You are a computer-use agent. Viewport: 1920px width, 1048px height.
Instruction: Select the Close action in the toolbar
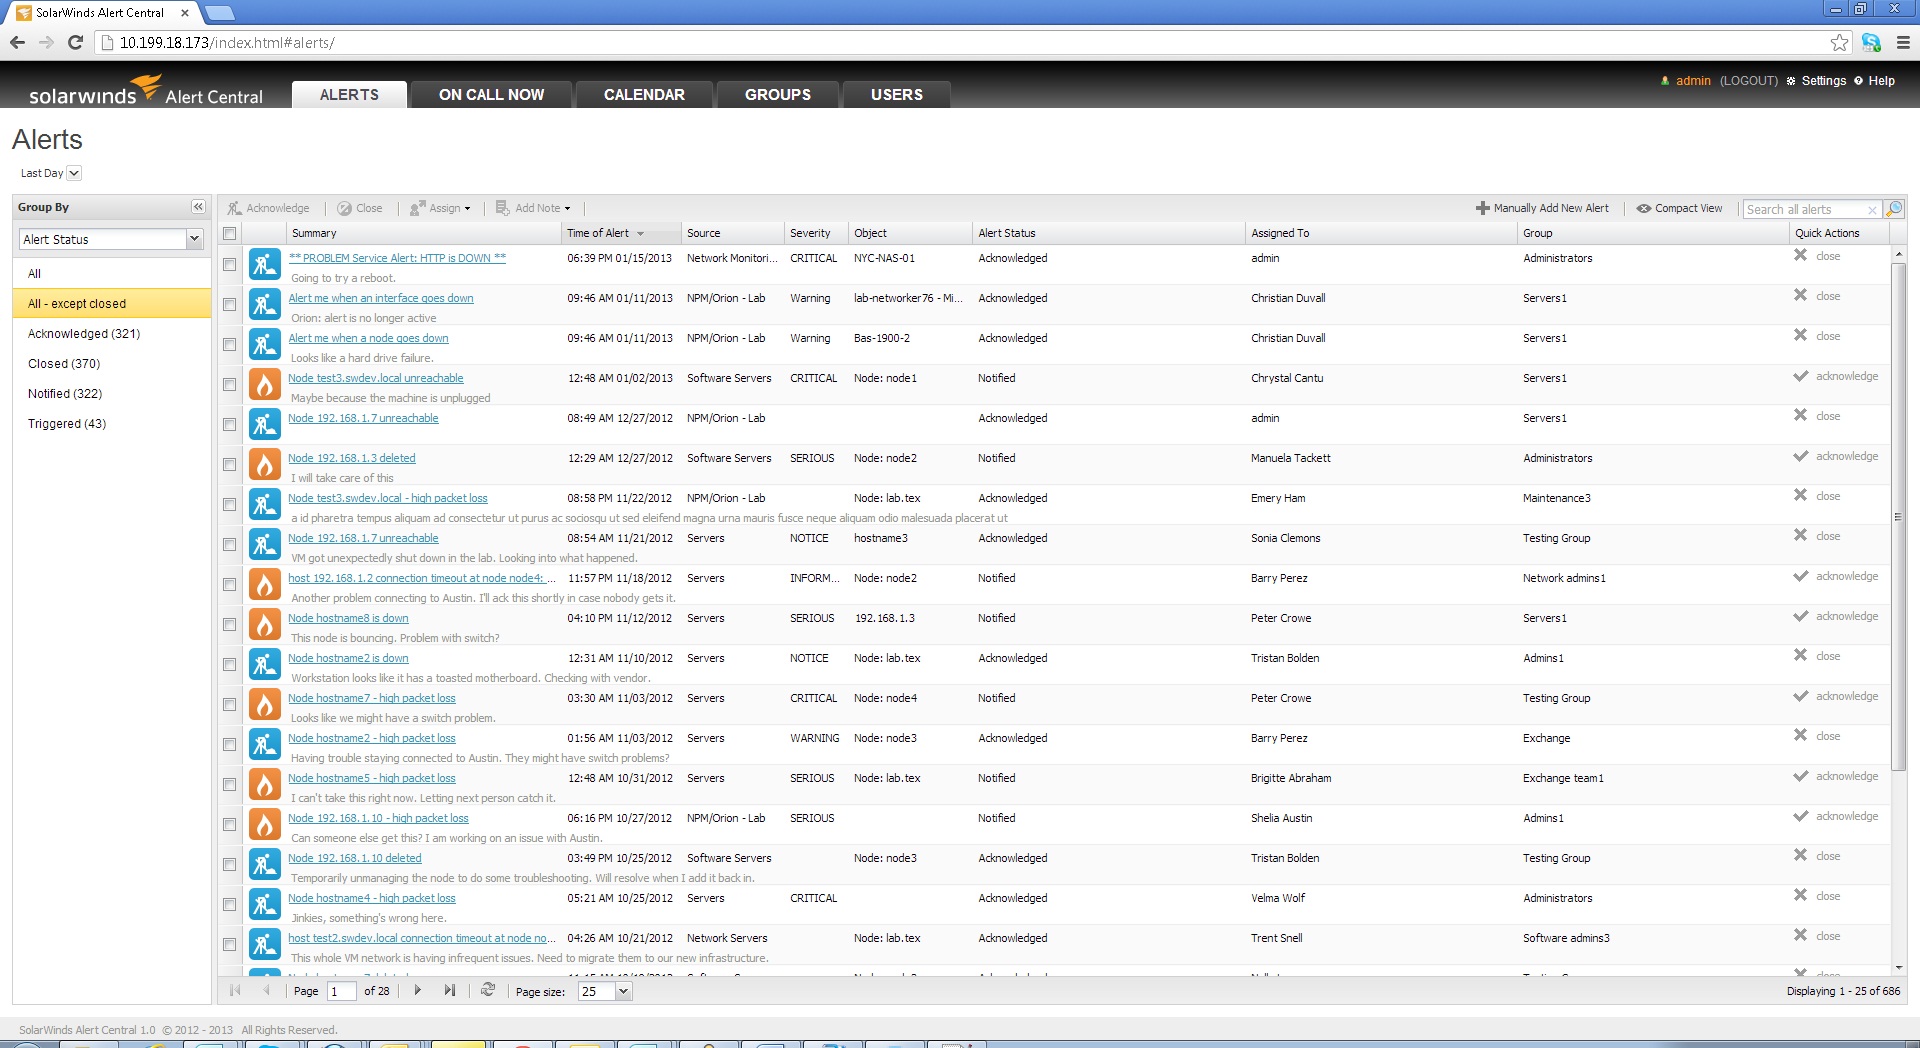[345, 208]
